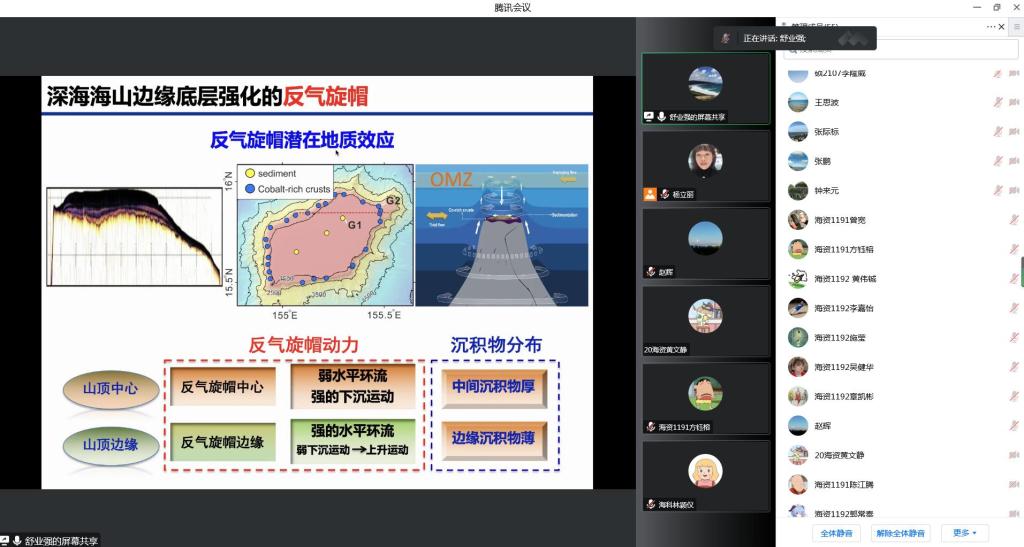Toggle muted microphone icon for 张鹏

tap(997, 161)
